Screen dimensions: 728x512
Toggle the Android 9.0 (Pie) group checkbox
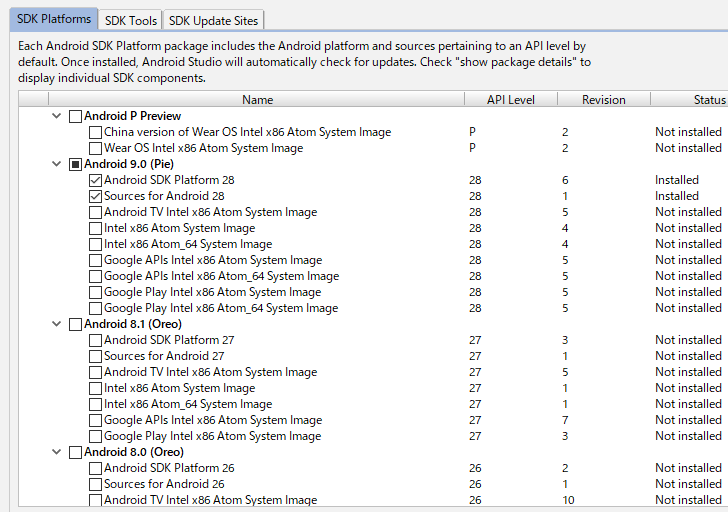[75, 164]
